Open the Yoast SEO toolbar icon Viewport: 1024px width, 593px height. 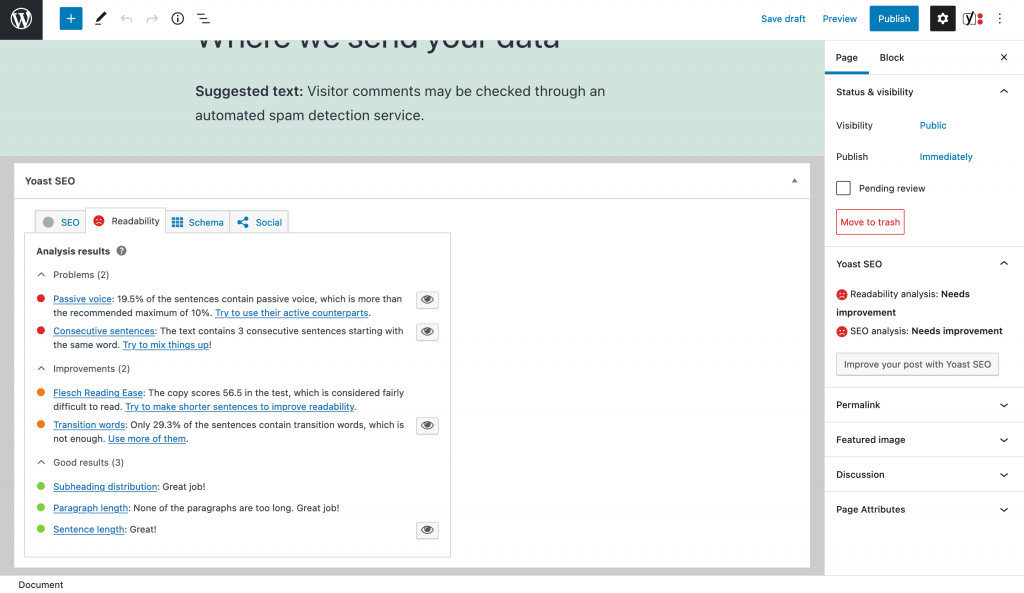(x=972, y=19)
